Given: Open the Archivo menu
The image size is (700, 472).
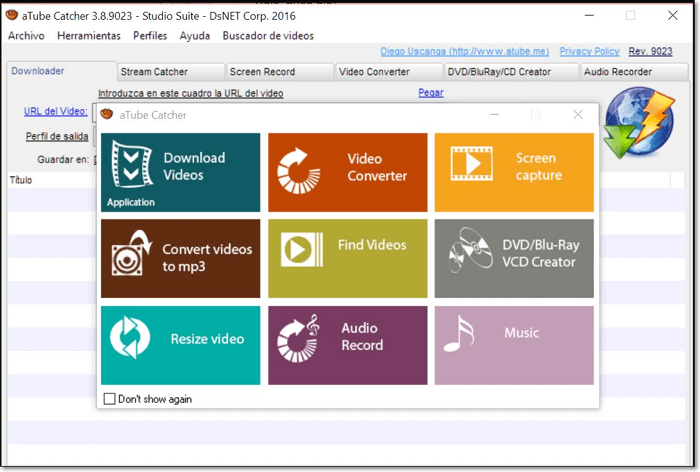Looking at the screenshot, I should tap(26, 36).
